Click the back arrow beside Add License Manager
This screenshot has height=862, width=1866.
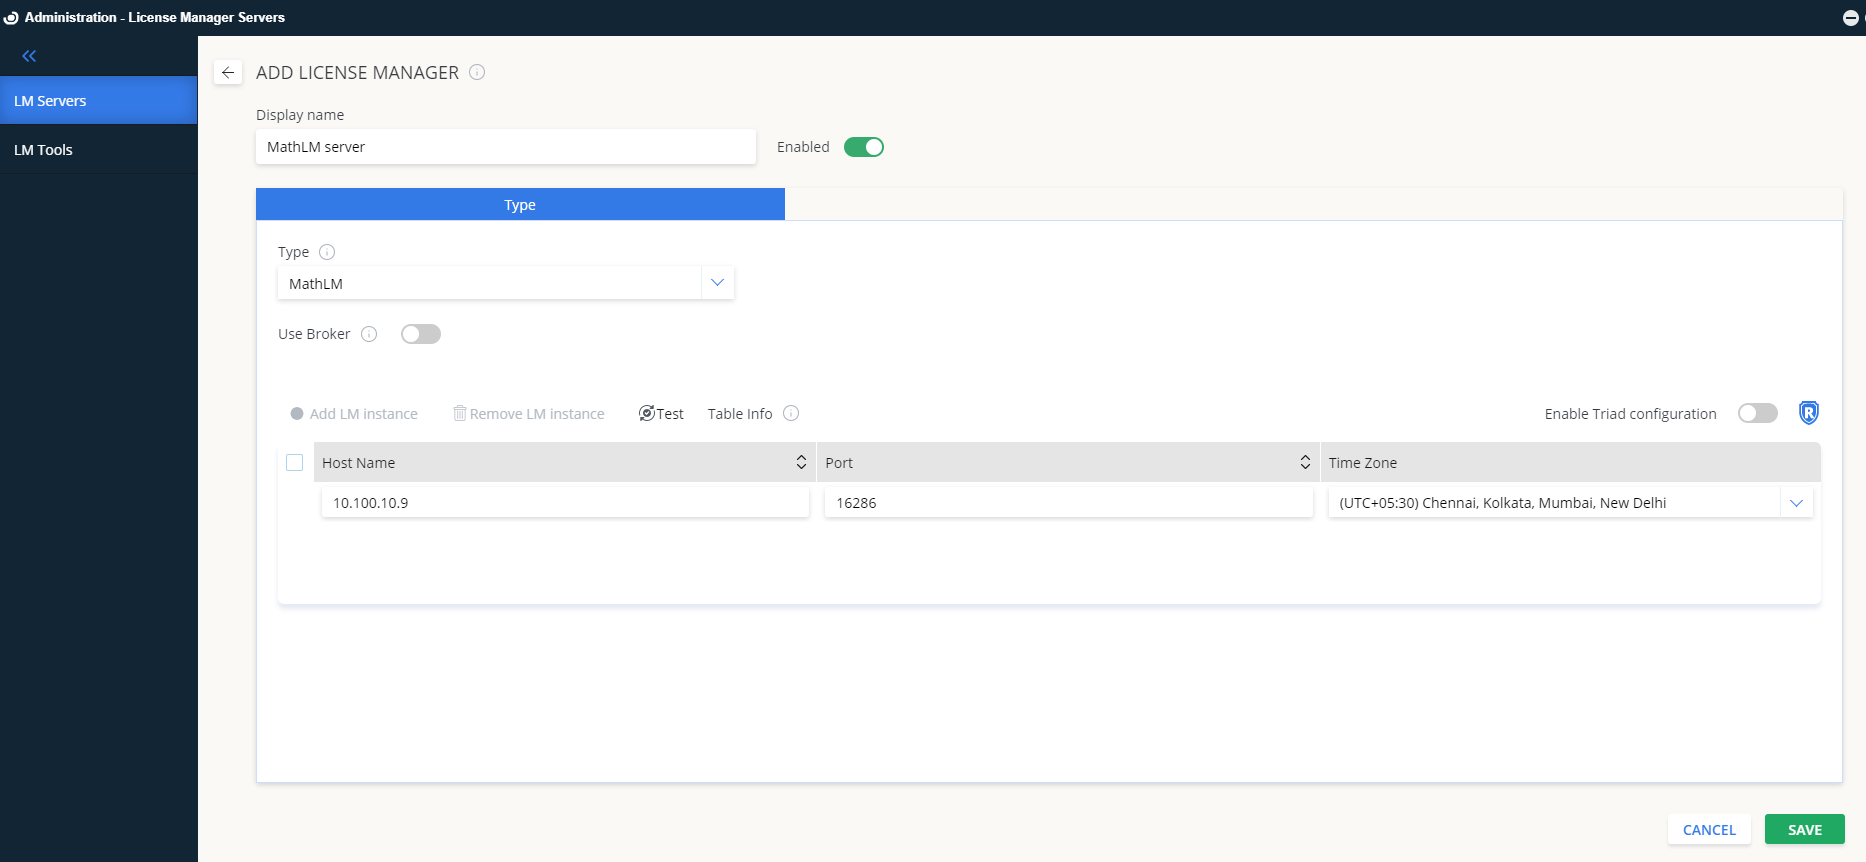pyautogui.click(x=228, y=72)
